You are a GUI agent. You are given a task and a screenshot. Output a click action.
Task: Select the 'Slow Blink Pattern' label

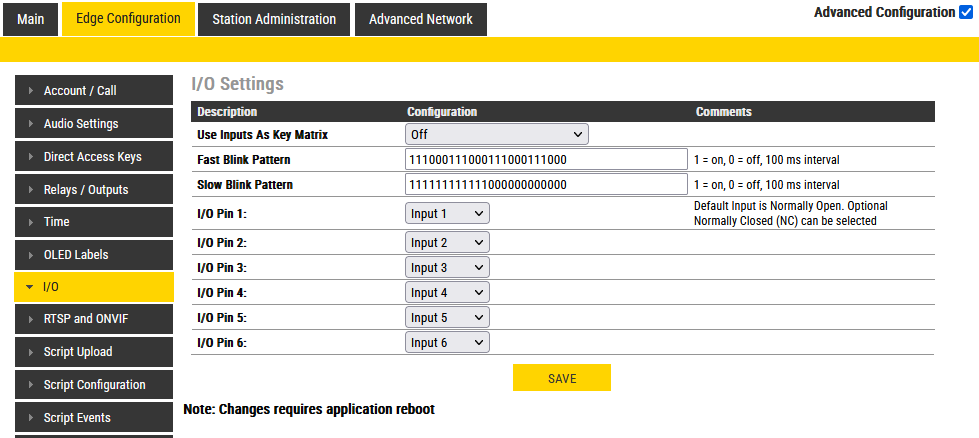click(245, 185)
